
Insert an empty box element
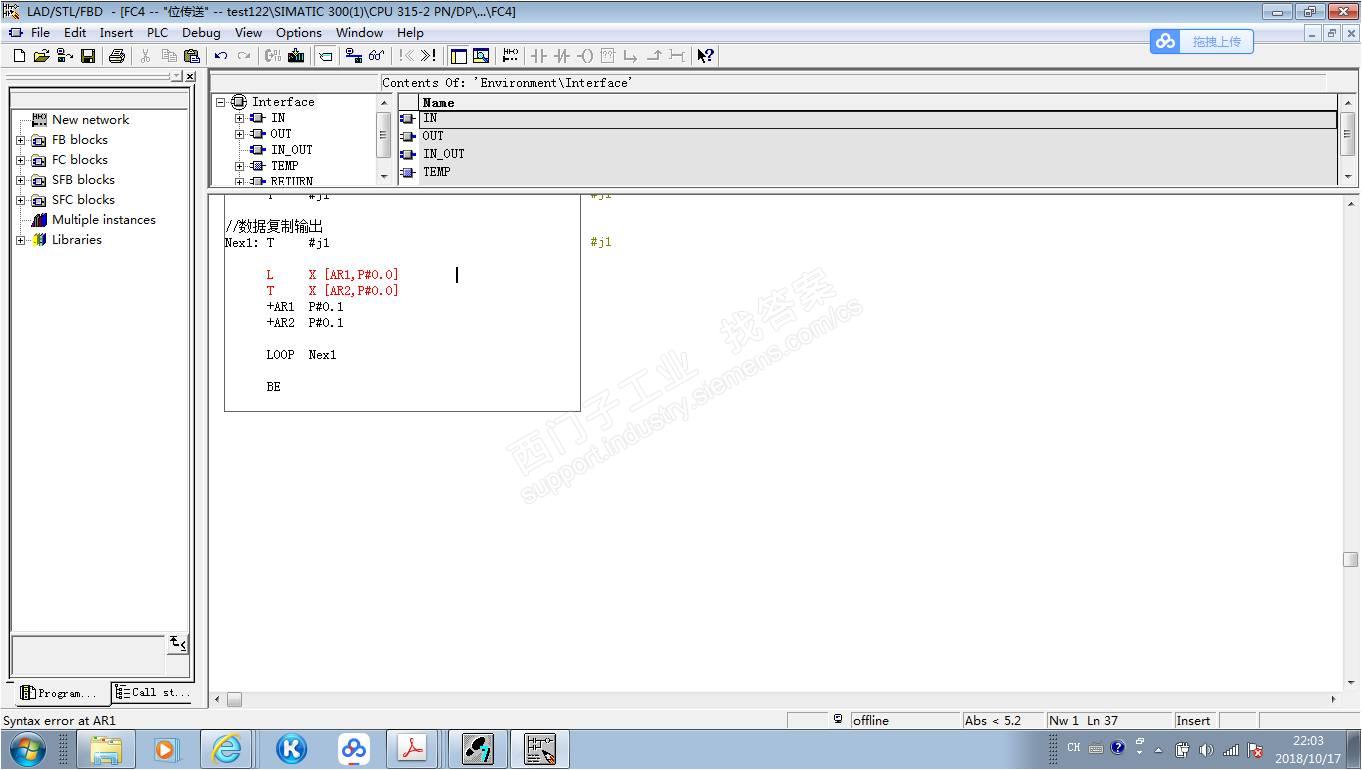(607, 56)
